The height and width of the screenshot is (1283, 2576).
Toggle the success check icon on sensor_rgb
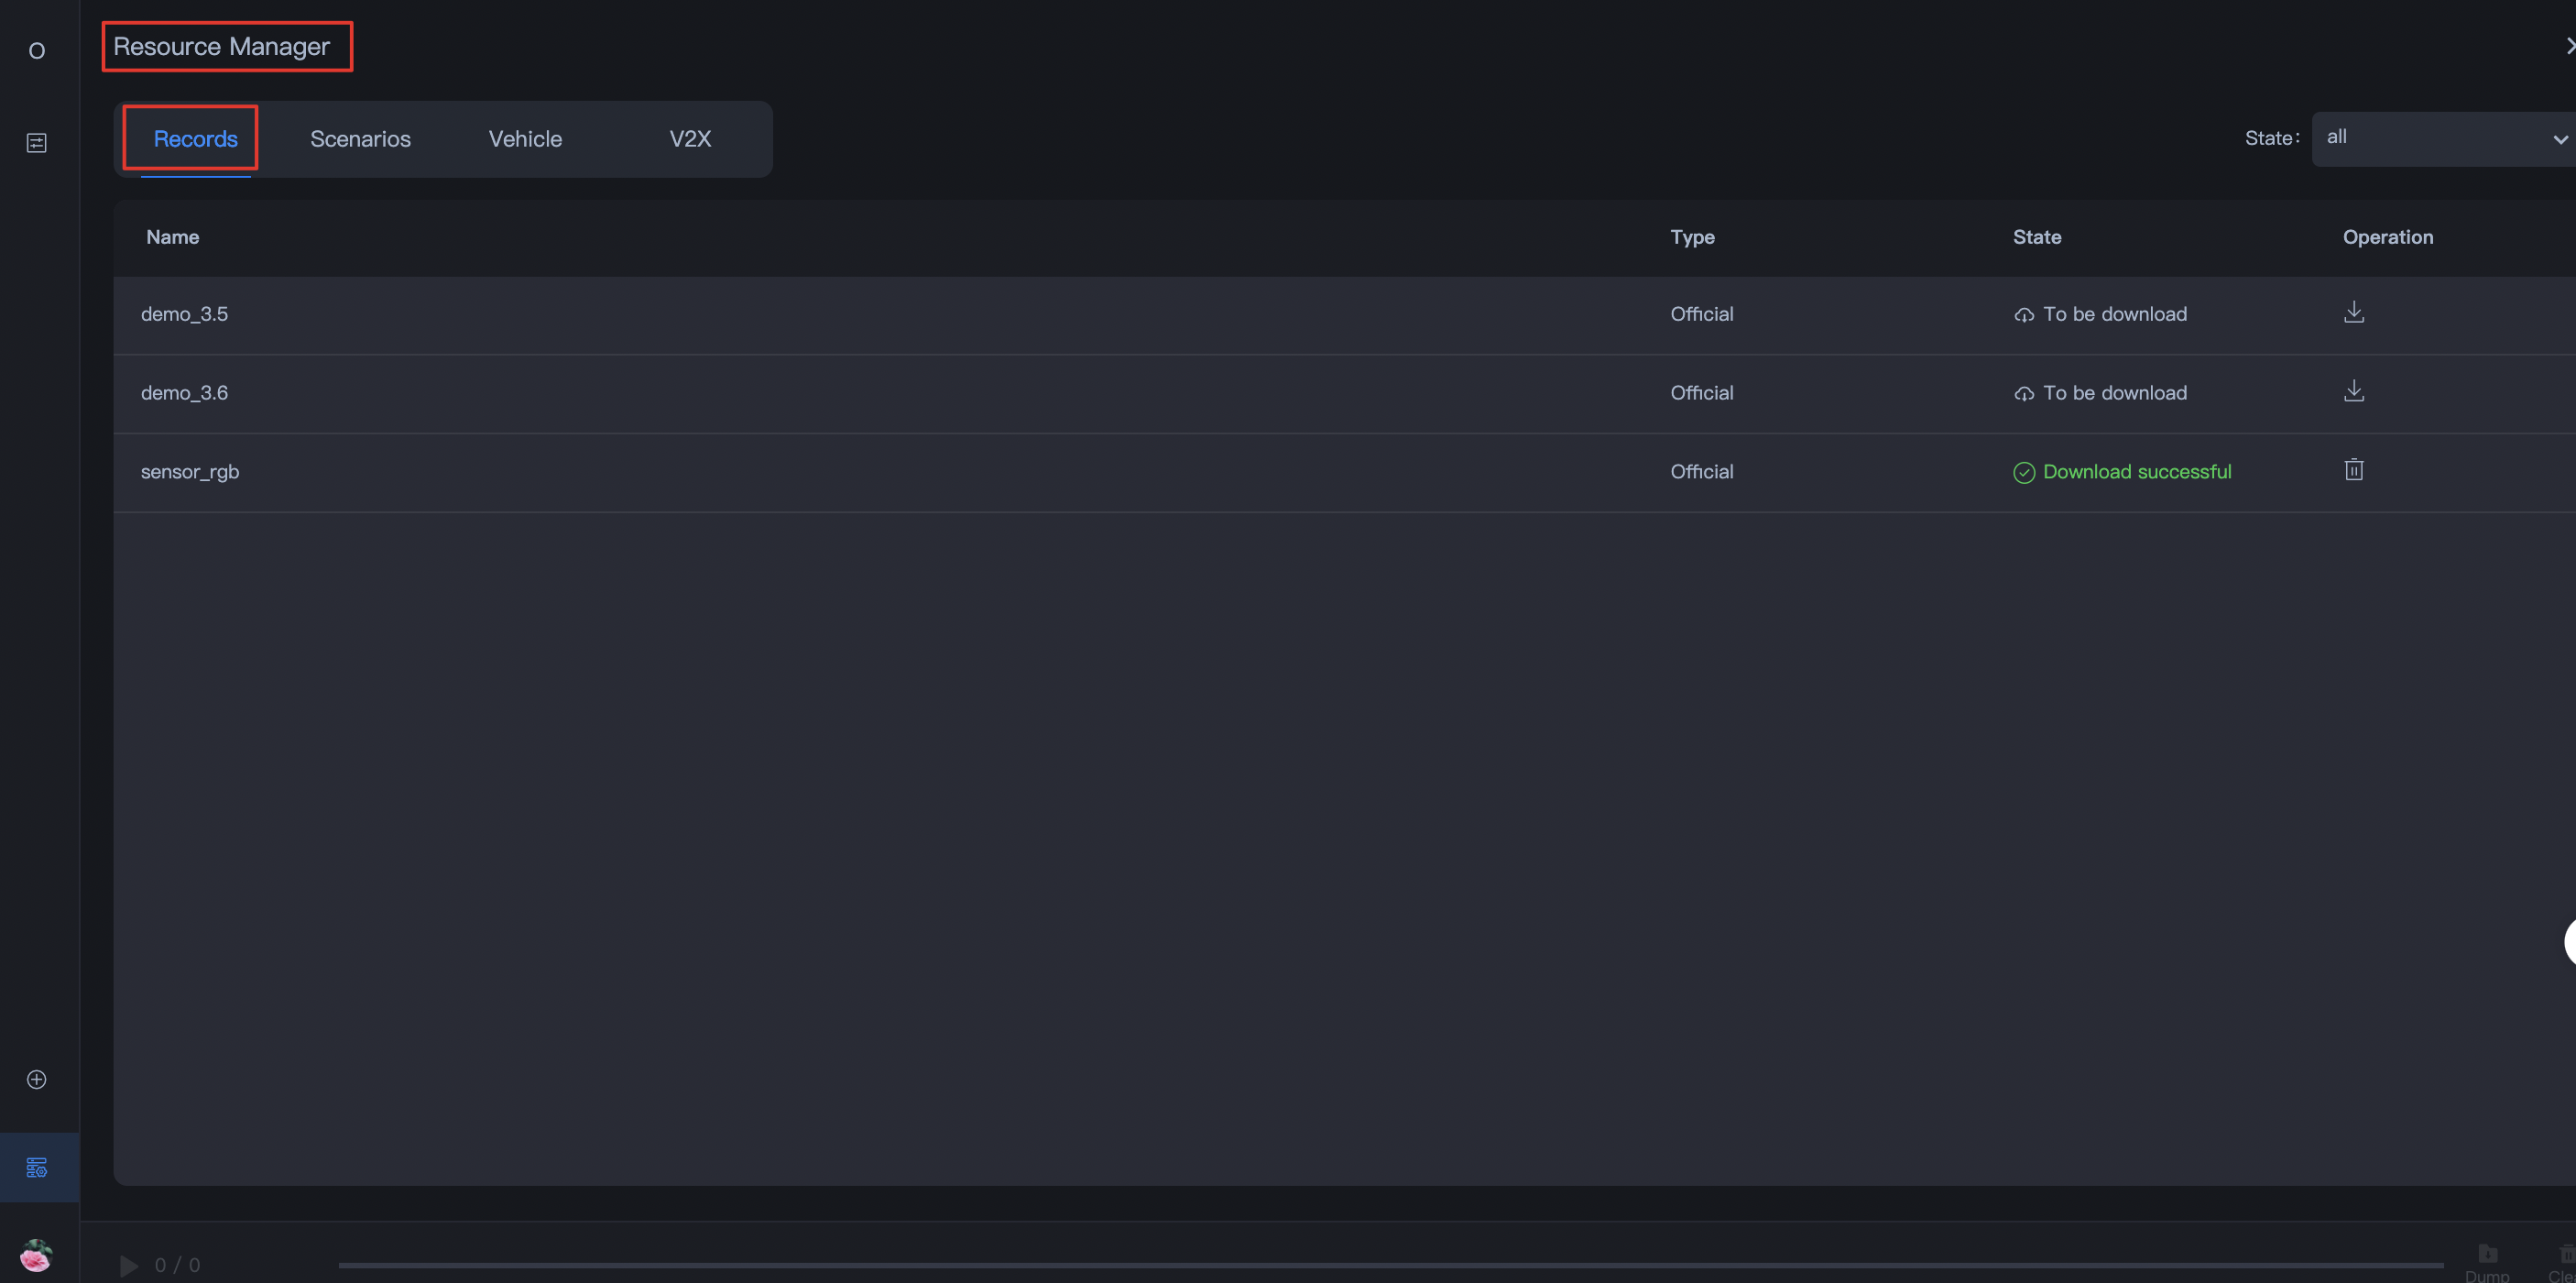pyautogui.click(x=2024, y=471)
